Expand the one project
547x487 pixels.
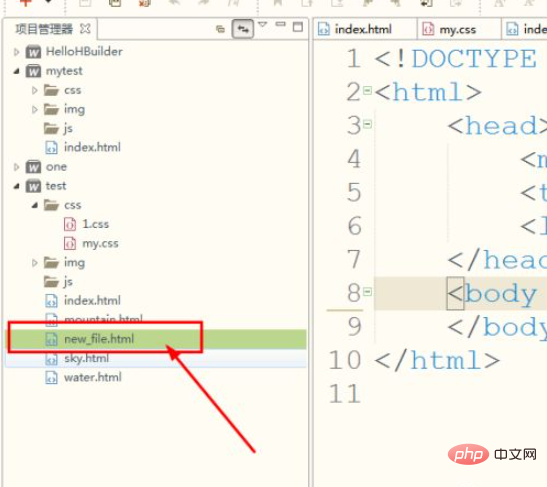coord(16,167)
